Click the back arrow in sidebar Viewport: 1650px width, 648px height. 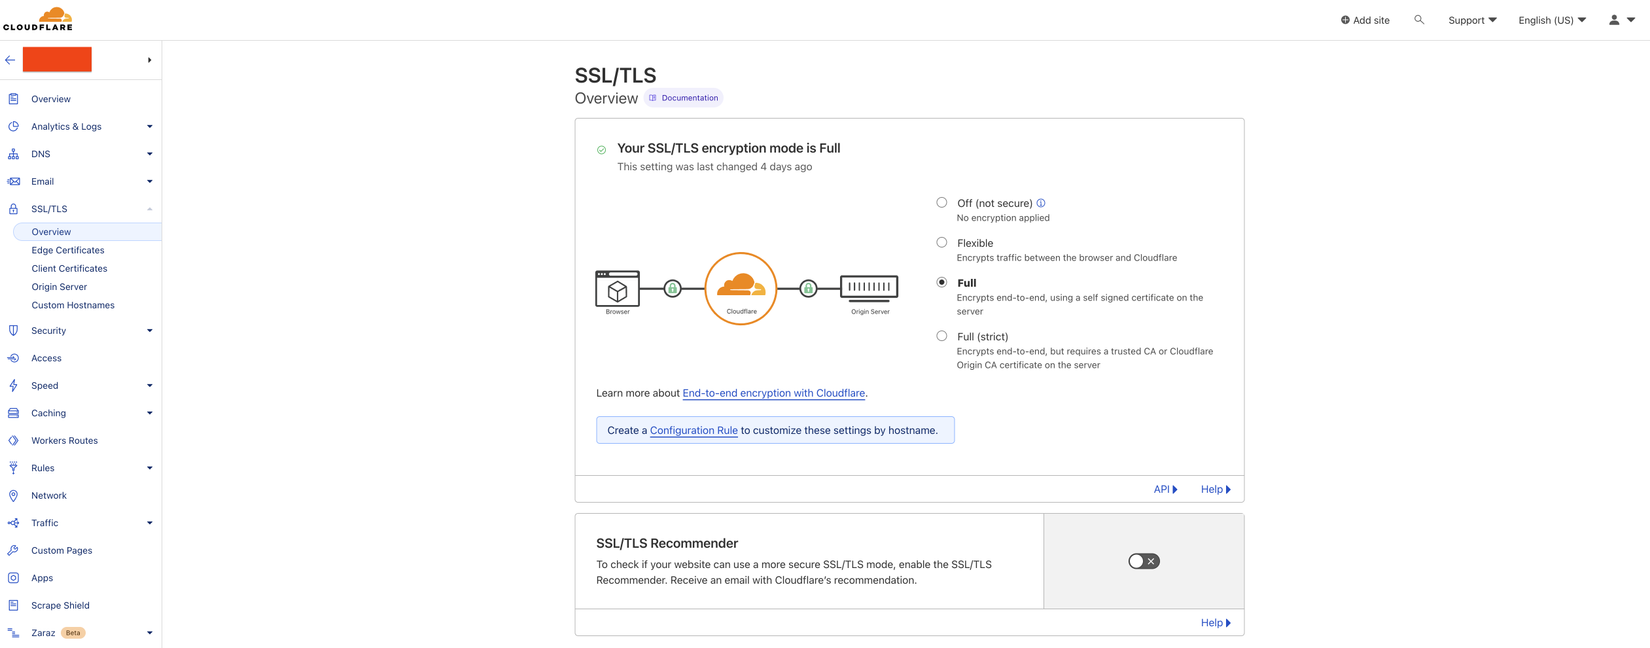[10, 60]
